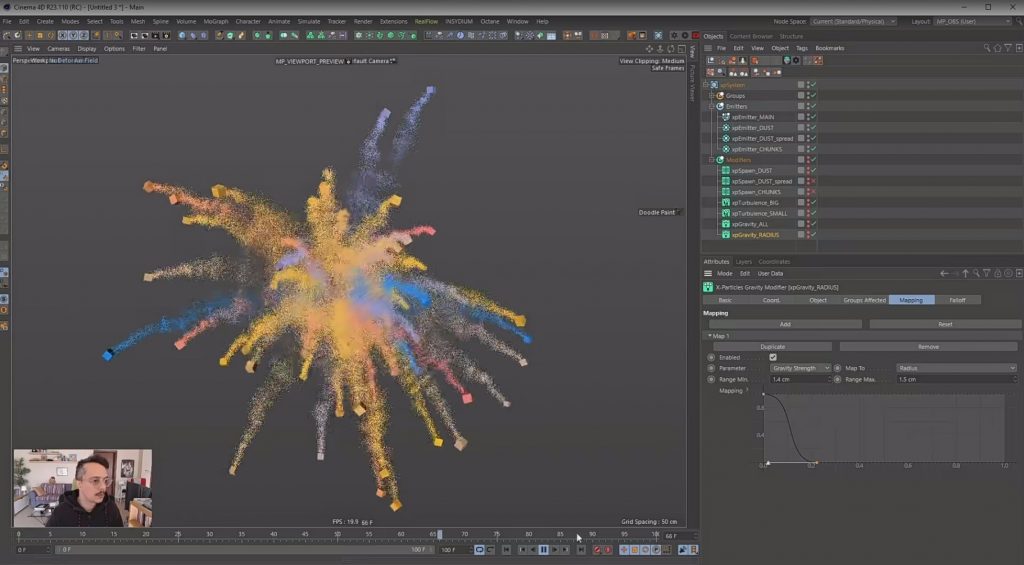The image size is (1024, 565).
Task: Click the xpTurbulence_BIG modifier icon
Action: point(726,202)
